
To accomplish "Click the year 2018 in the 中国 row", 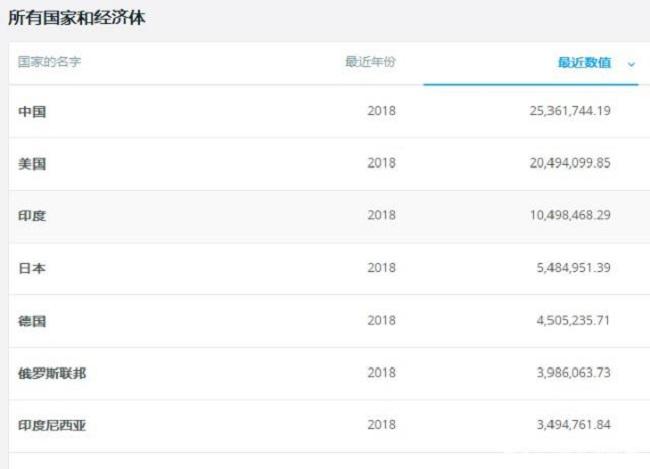I will (x=381, y=111).
